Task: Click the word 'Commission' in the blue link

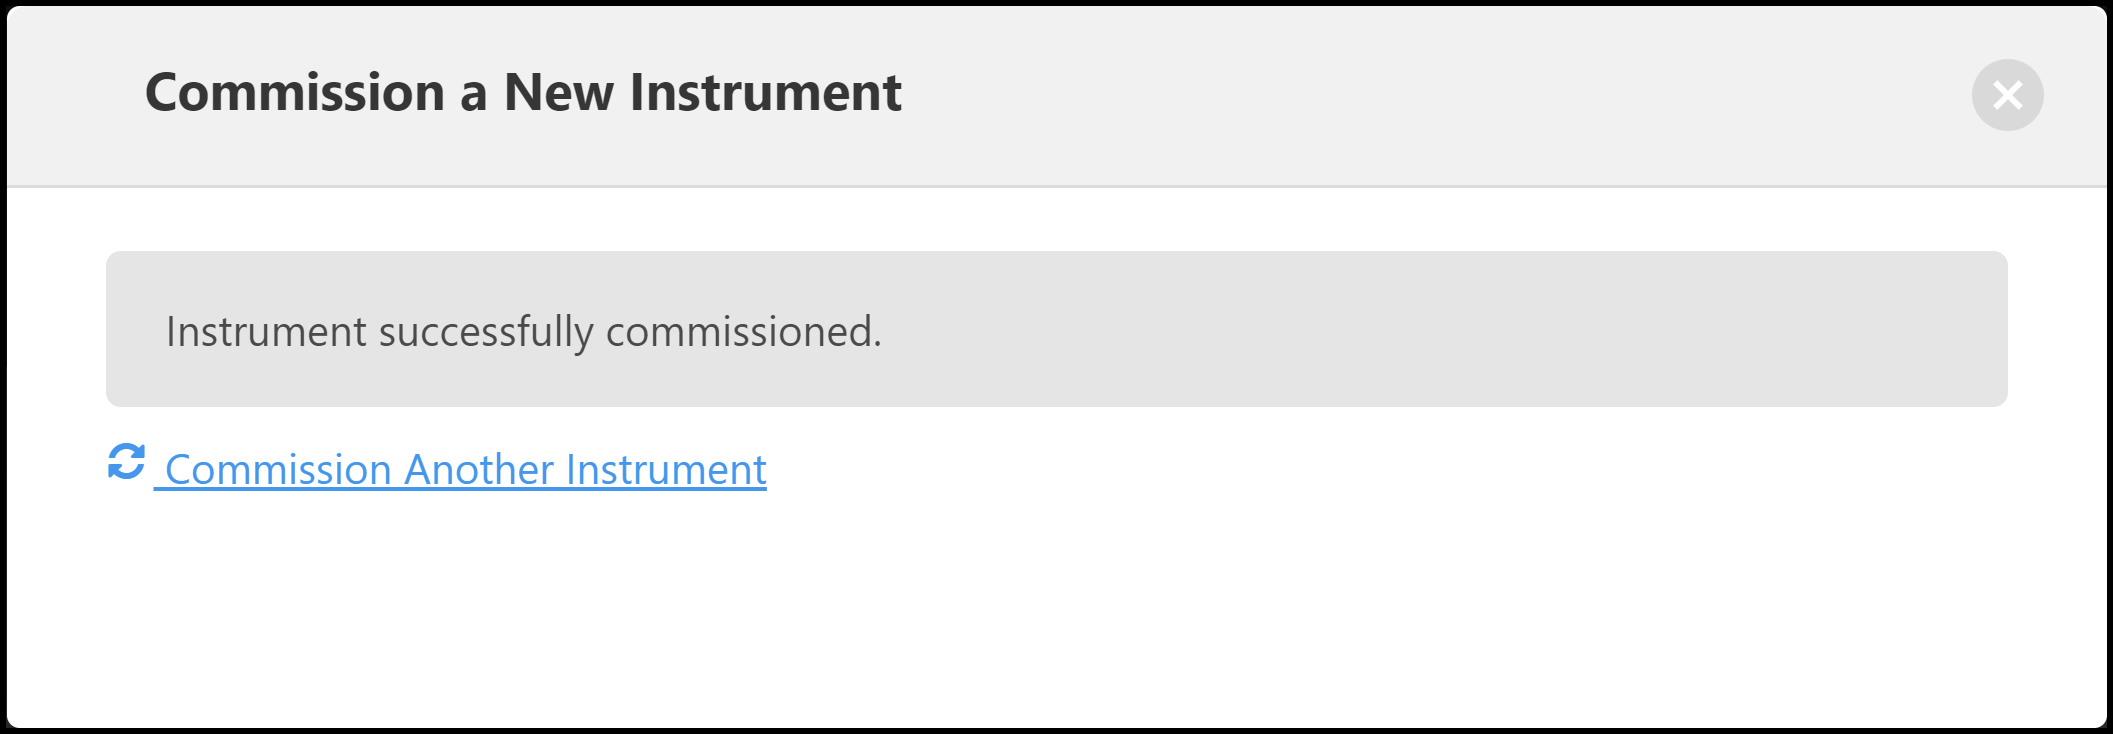Action: click(x=278, y=470)
